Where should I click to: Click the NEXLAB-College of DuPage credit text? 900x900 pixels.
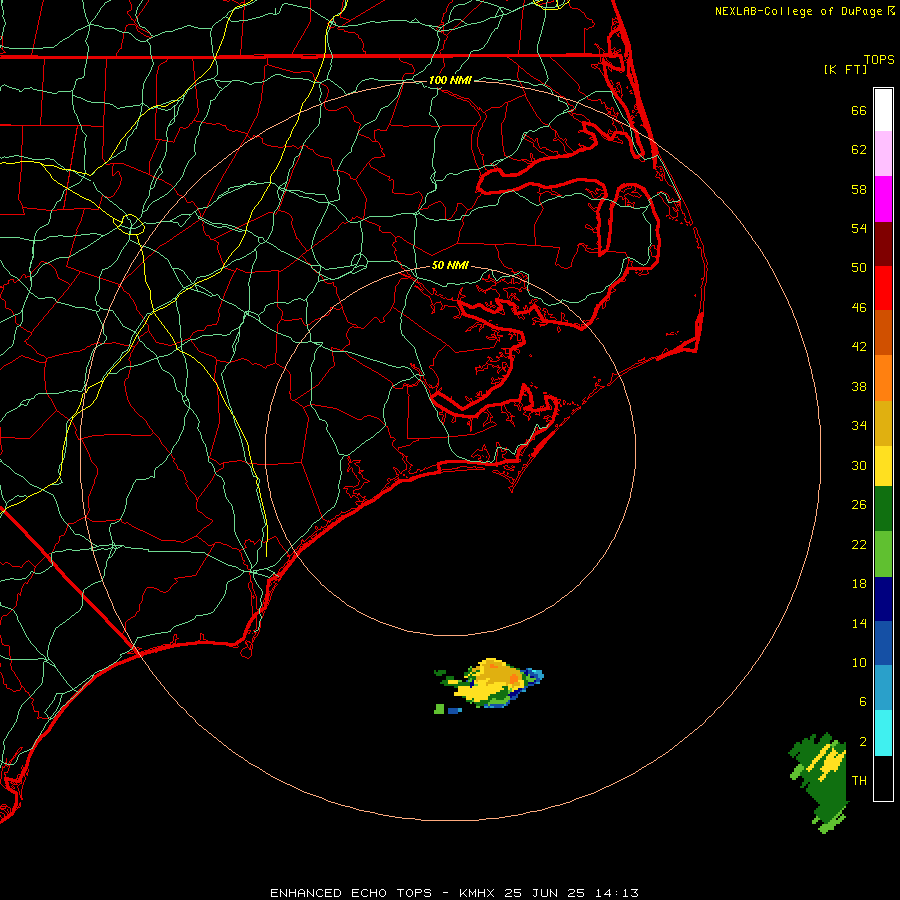pyautogui.click(x=800, y=11)
